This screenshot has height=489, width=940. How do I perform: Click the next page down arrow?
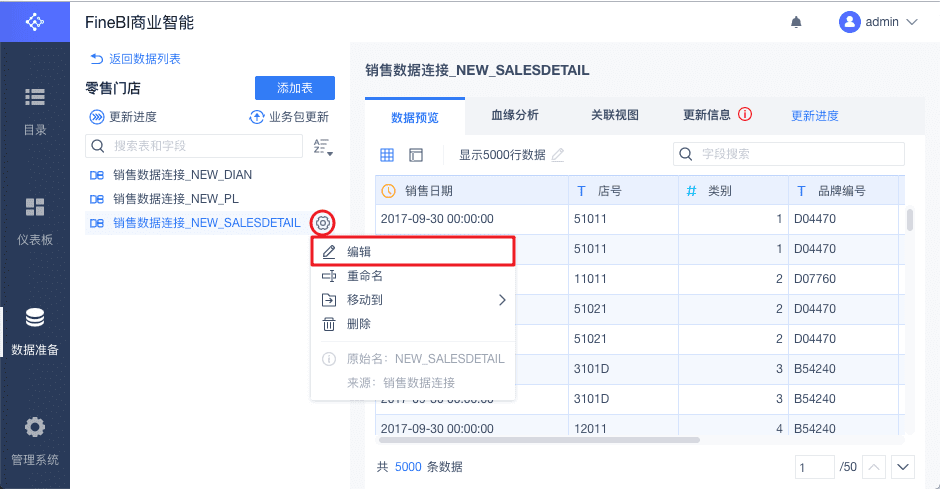tap(904, 467)
